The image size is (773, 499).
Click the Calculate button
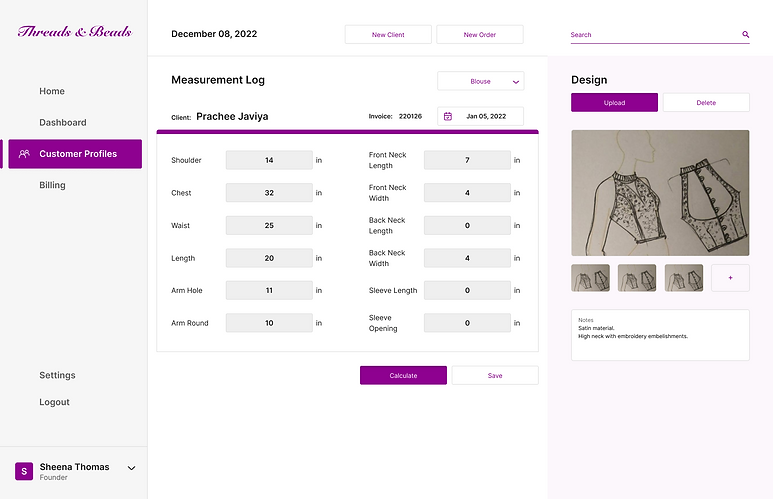tap(403, 375)
